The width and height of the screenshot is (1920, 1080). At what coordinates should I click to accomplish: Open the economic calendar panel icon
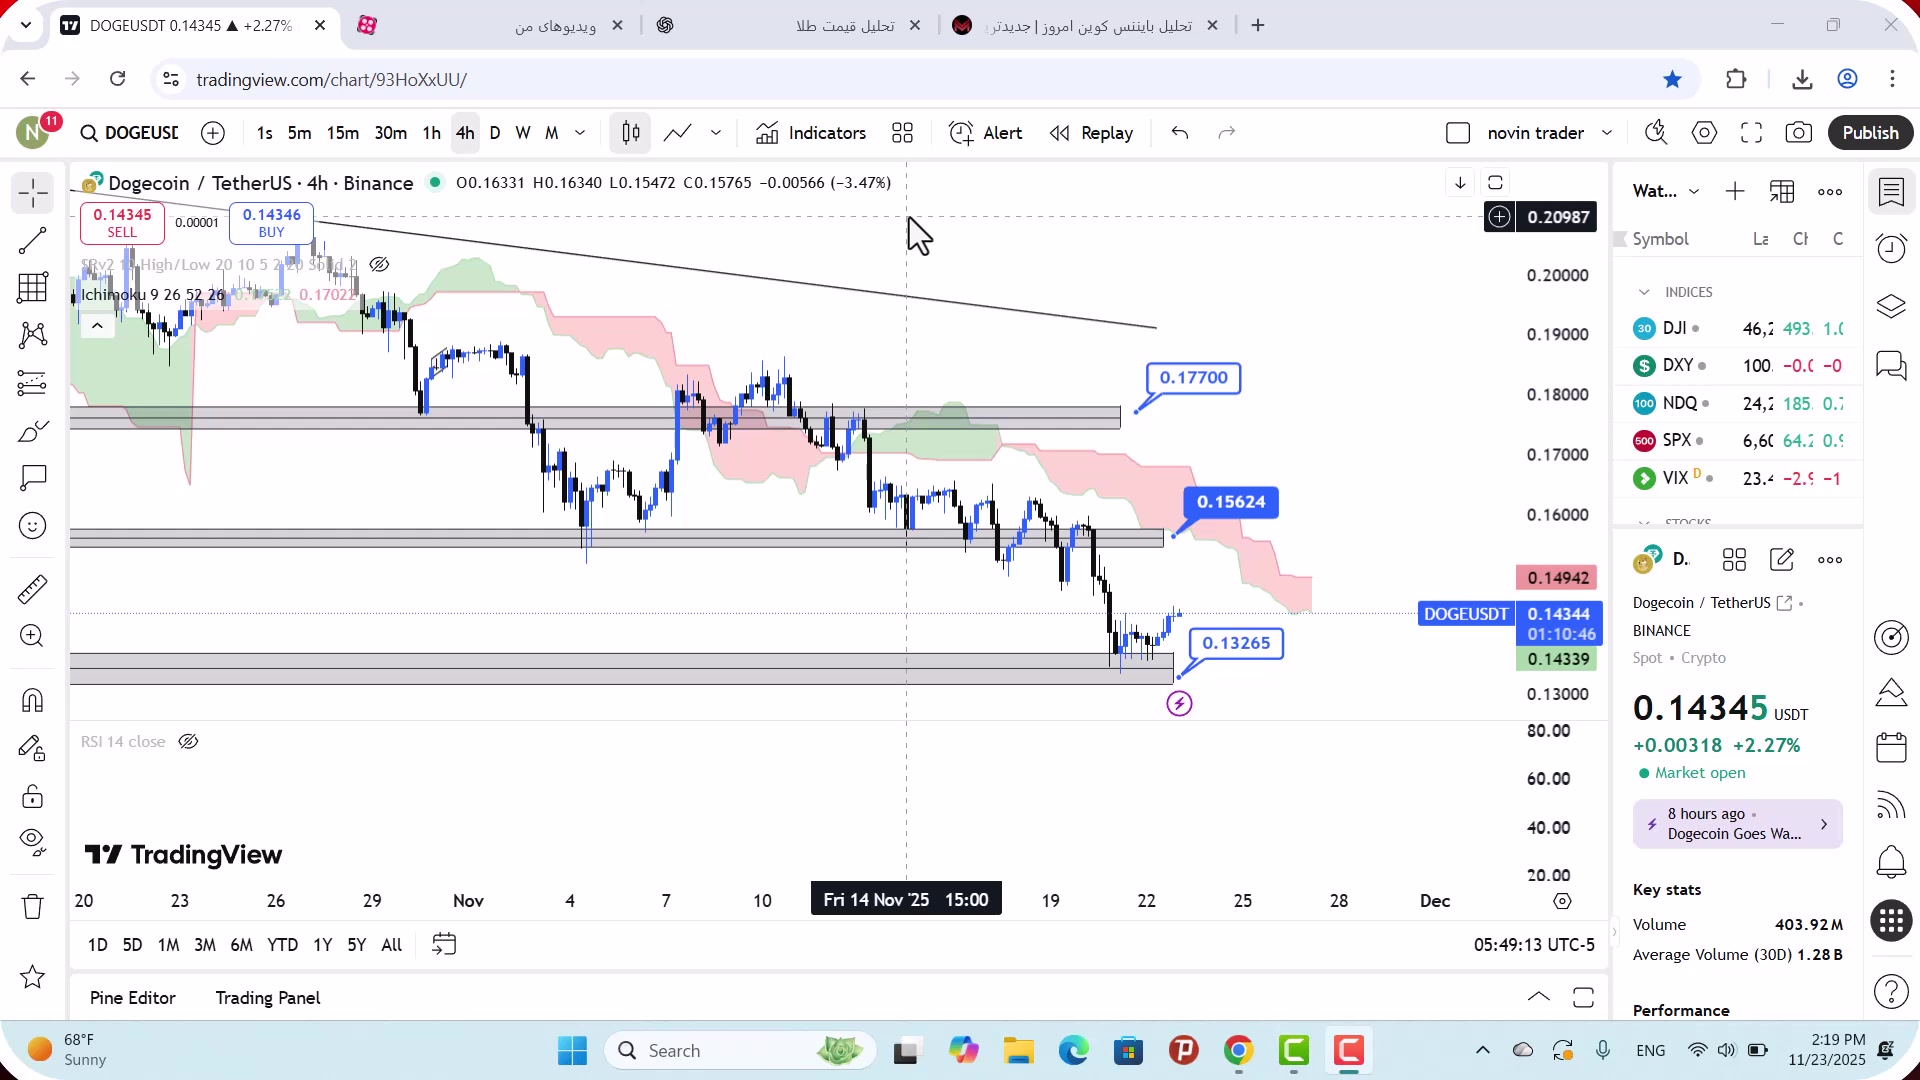click(x=1891, y=747)
